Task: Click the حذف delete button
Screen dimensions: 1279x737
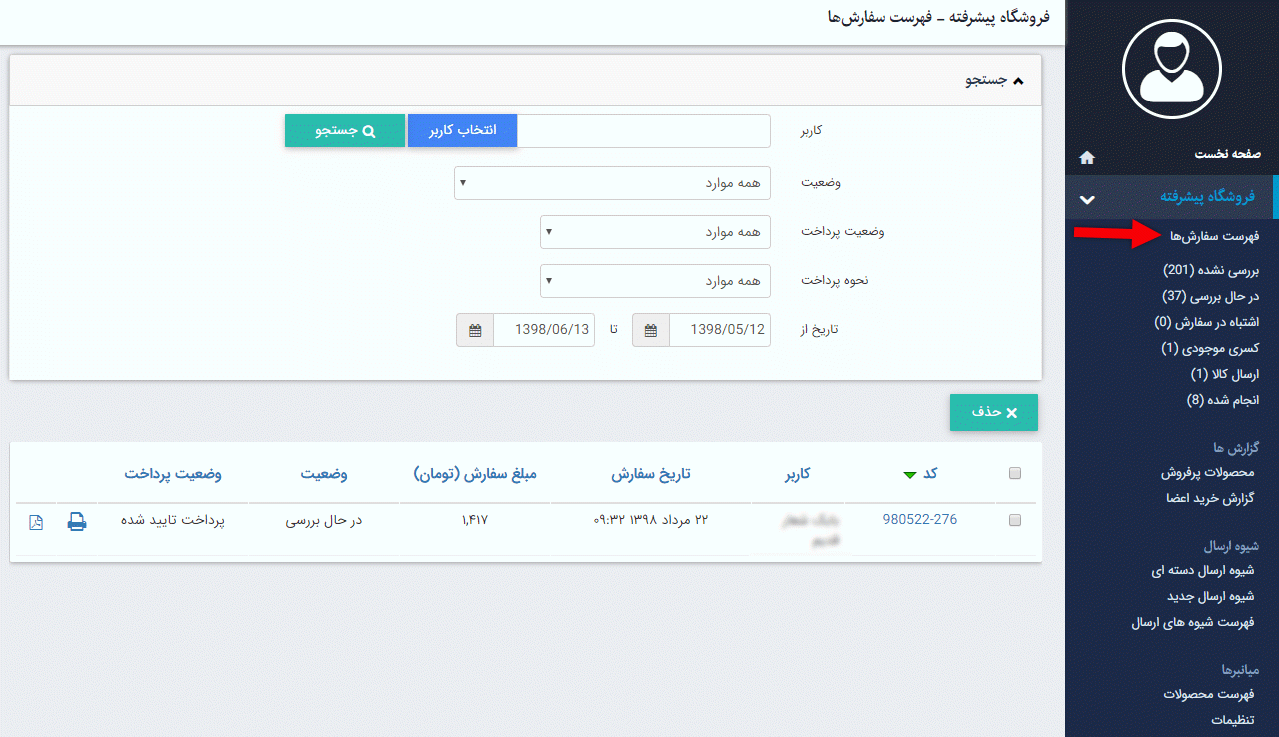Action: [993, 412]
